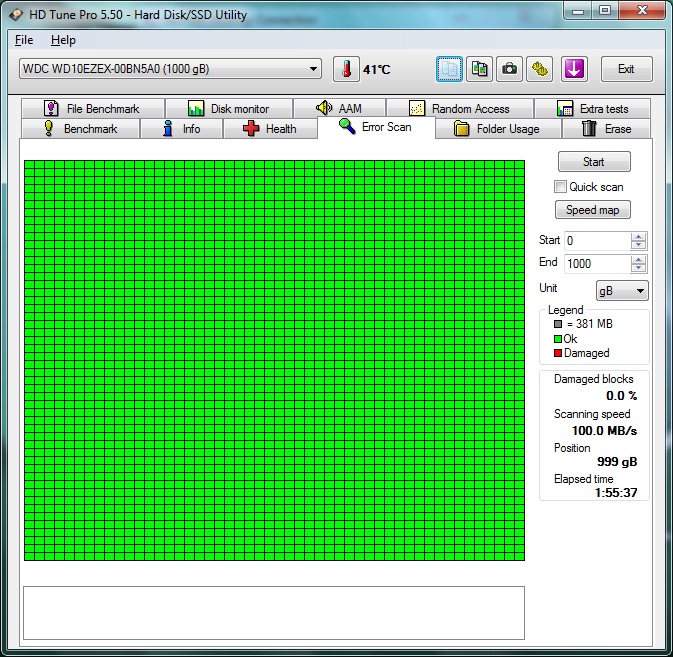The image size is (673, 657).
Task: Switch to the Folder Usage tab
Action: 498,129
